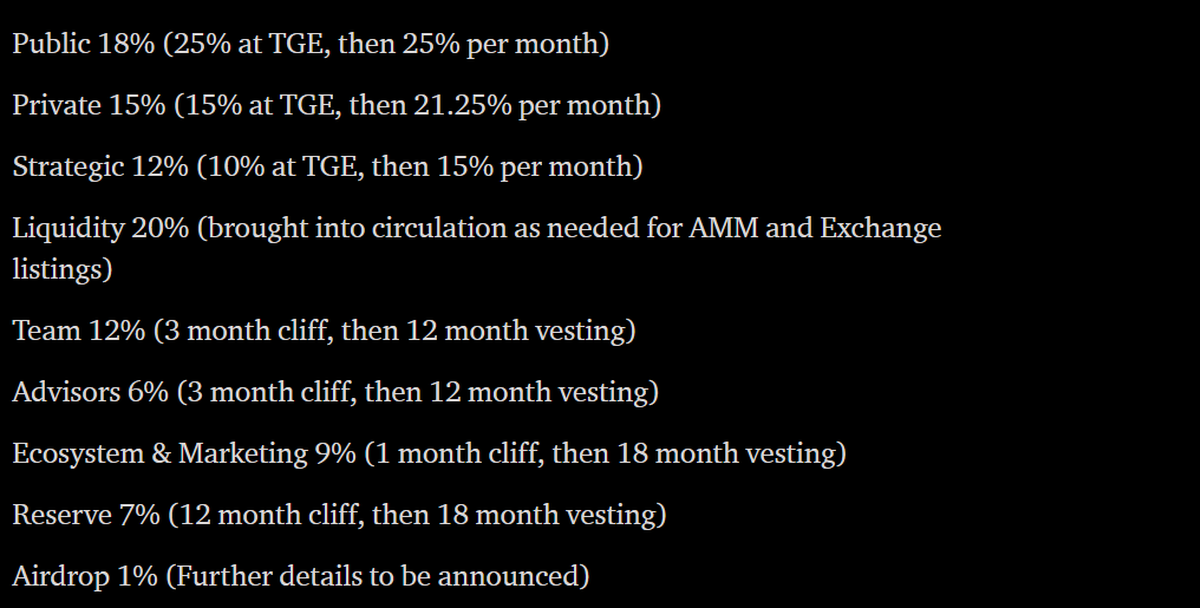
Task: Click "15% per month" in the Strategic line
Action: pyautogui.click(x=536, y=166)
